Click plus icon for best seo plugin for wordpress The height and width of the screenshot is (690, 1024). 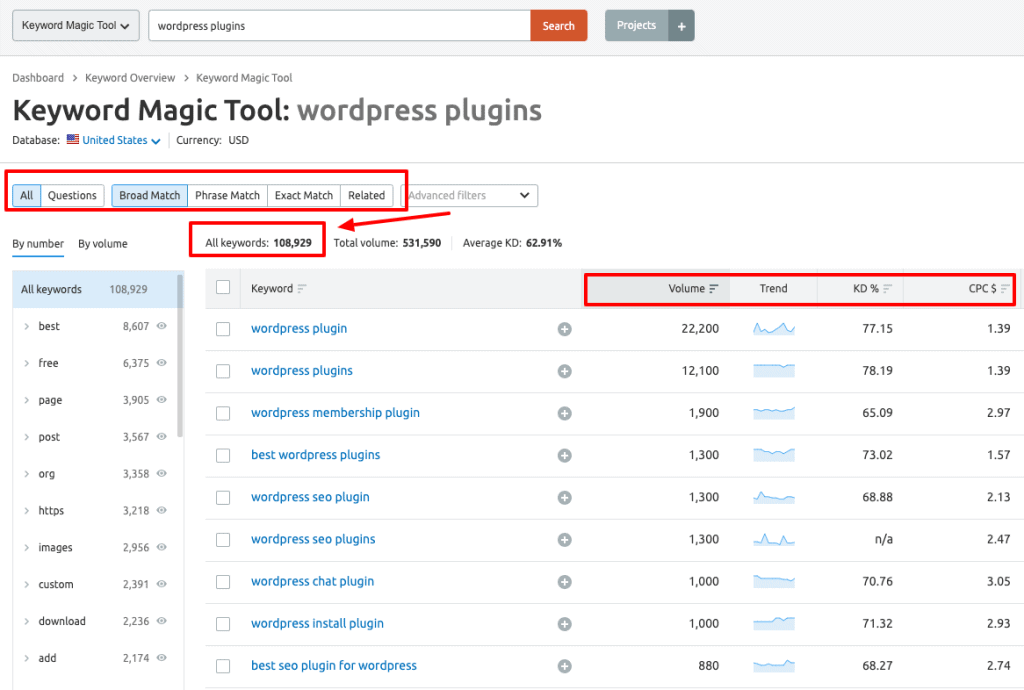[565, 666]
